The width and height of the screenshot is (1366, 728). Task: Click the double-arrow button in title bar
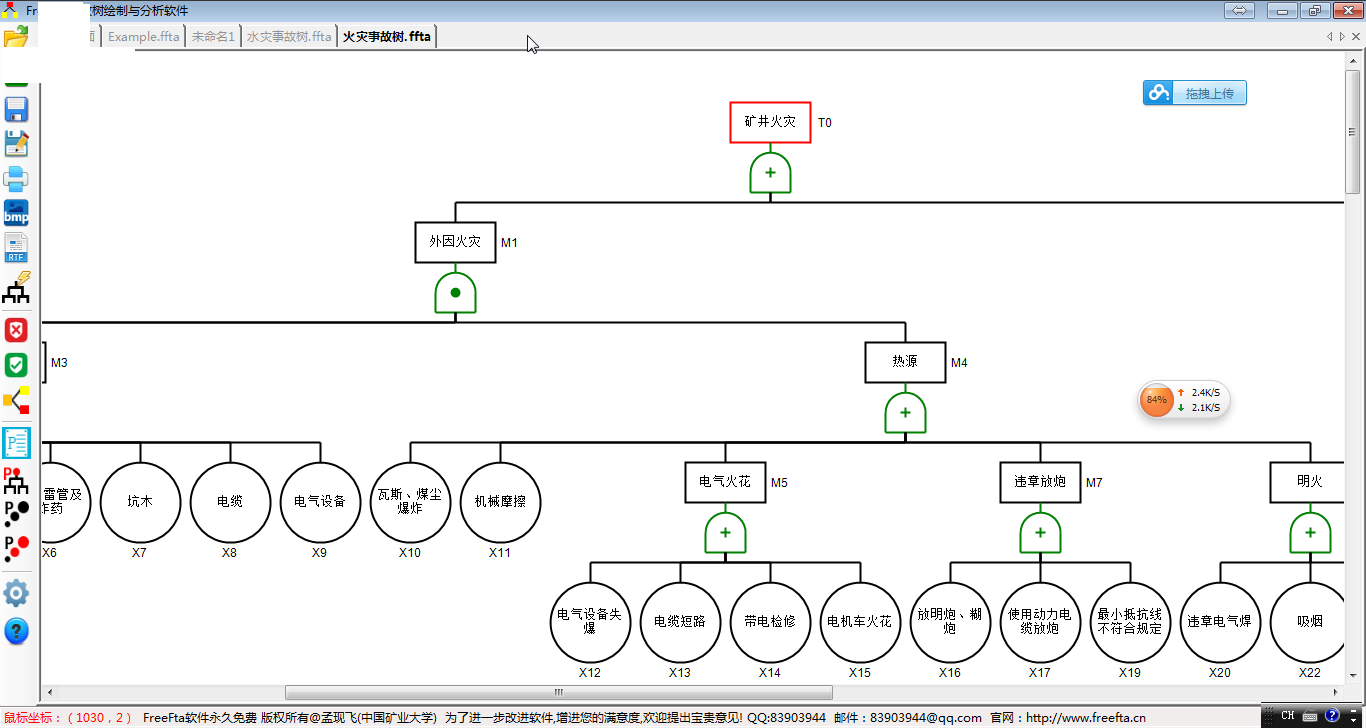[1239, 10]
